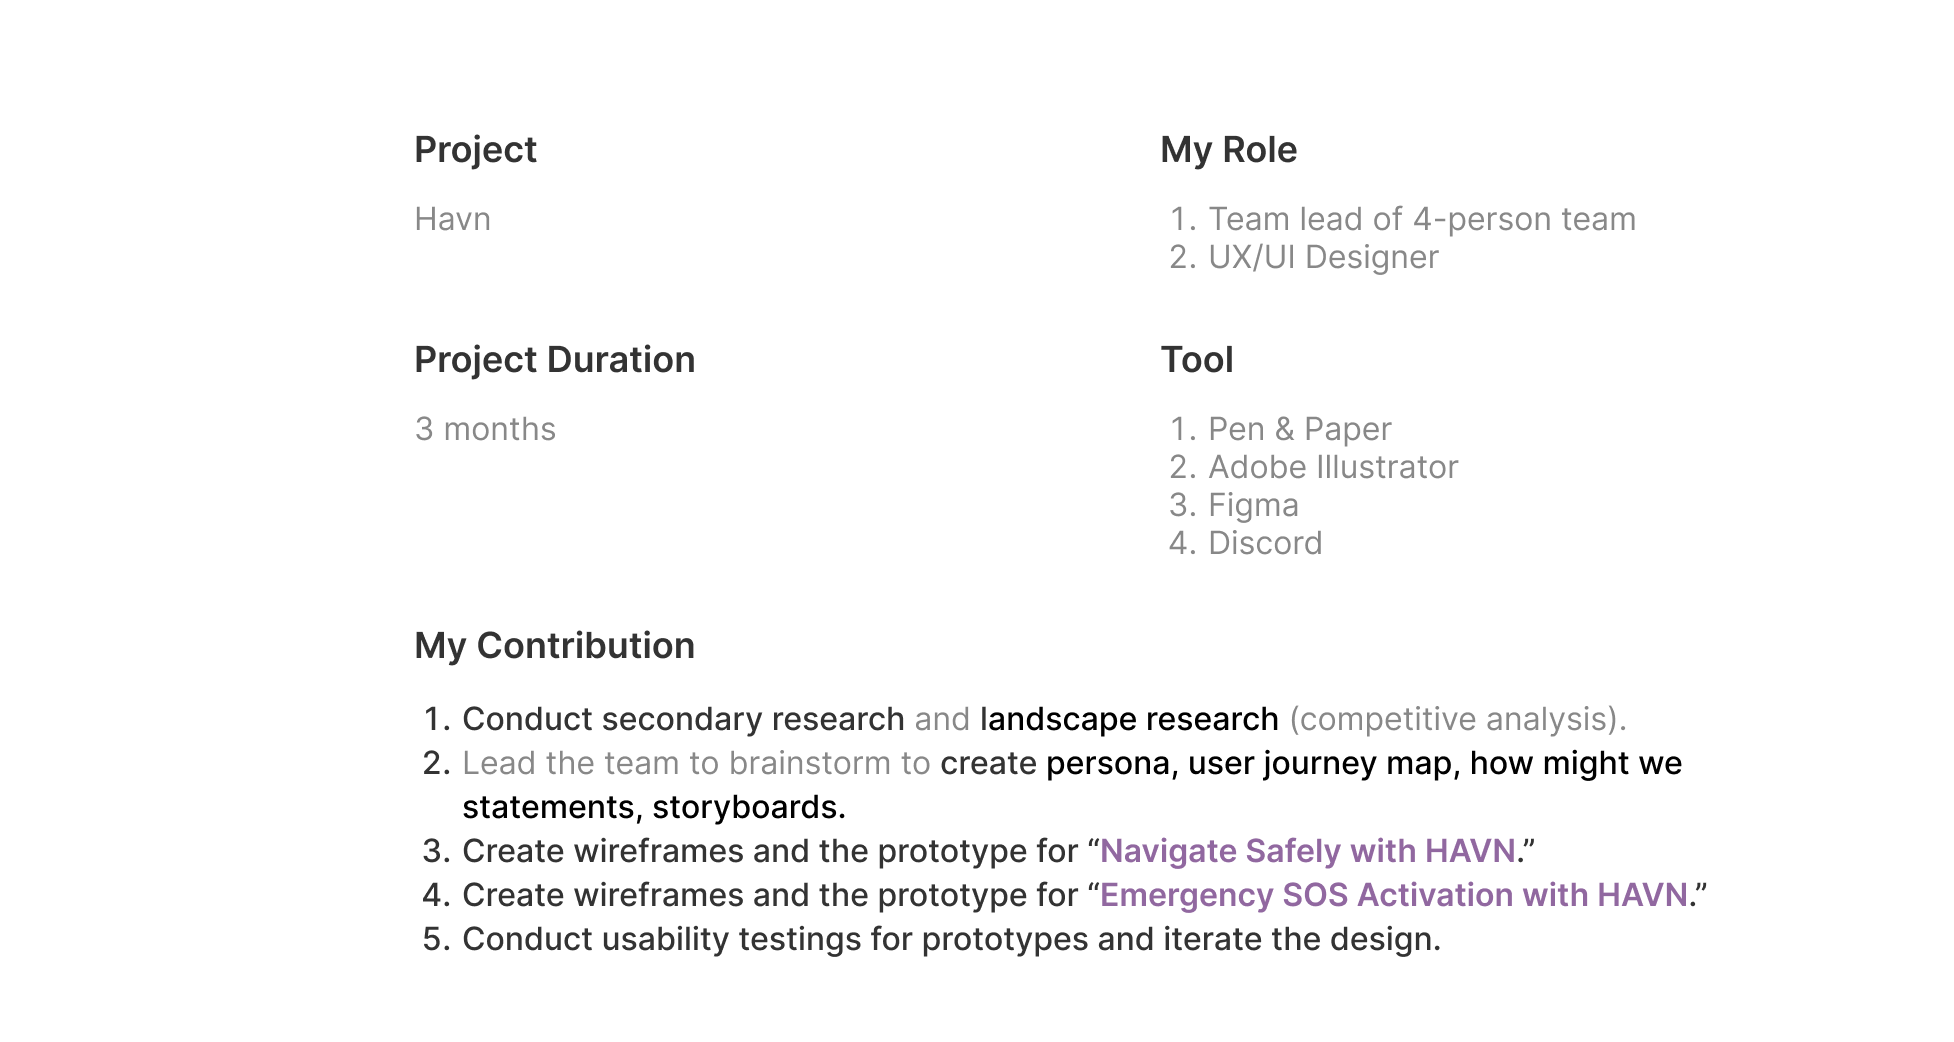Click the Conduct usability testings list item
The height and width of the screenshot is (1042, 1954).
point(951,939)
